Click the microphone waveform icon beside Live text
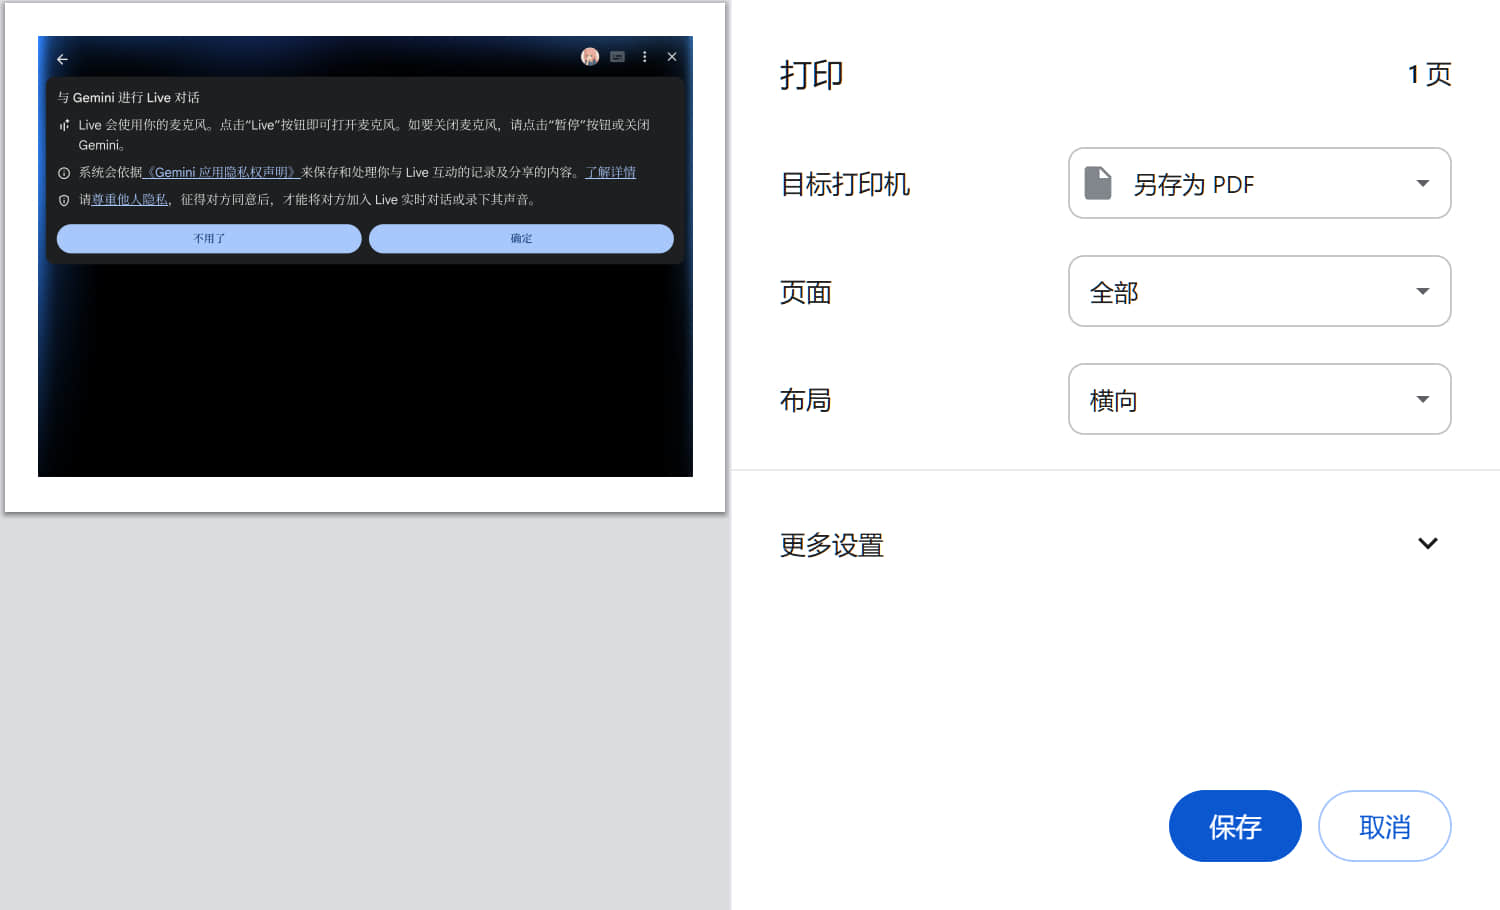The width and height of the screenshot is (1500, 910). (x=64, y=125)
